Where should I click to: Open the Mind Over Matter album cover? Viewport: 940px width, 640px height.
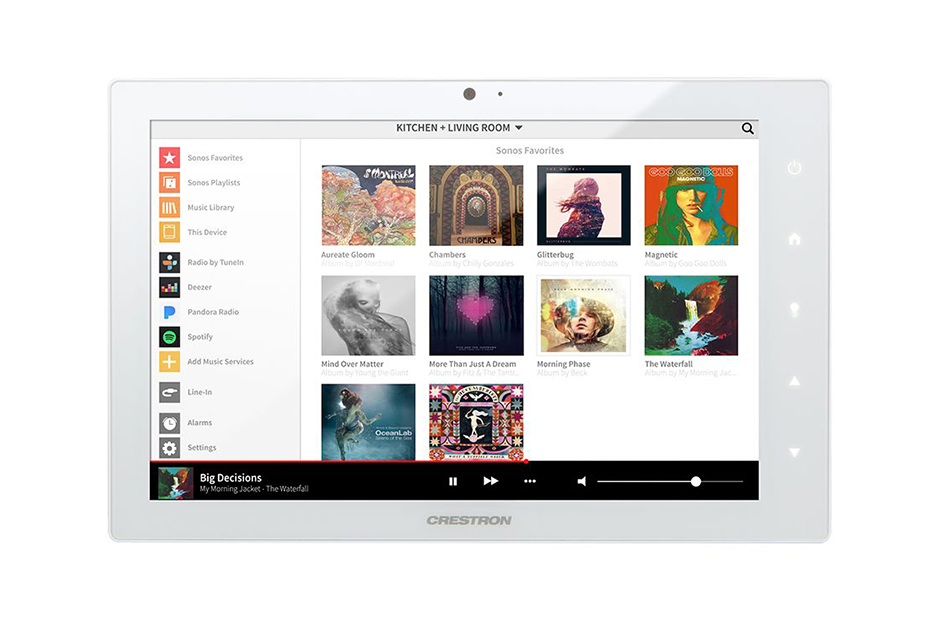(x=368, y=315)
